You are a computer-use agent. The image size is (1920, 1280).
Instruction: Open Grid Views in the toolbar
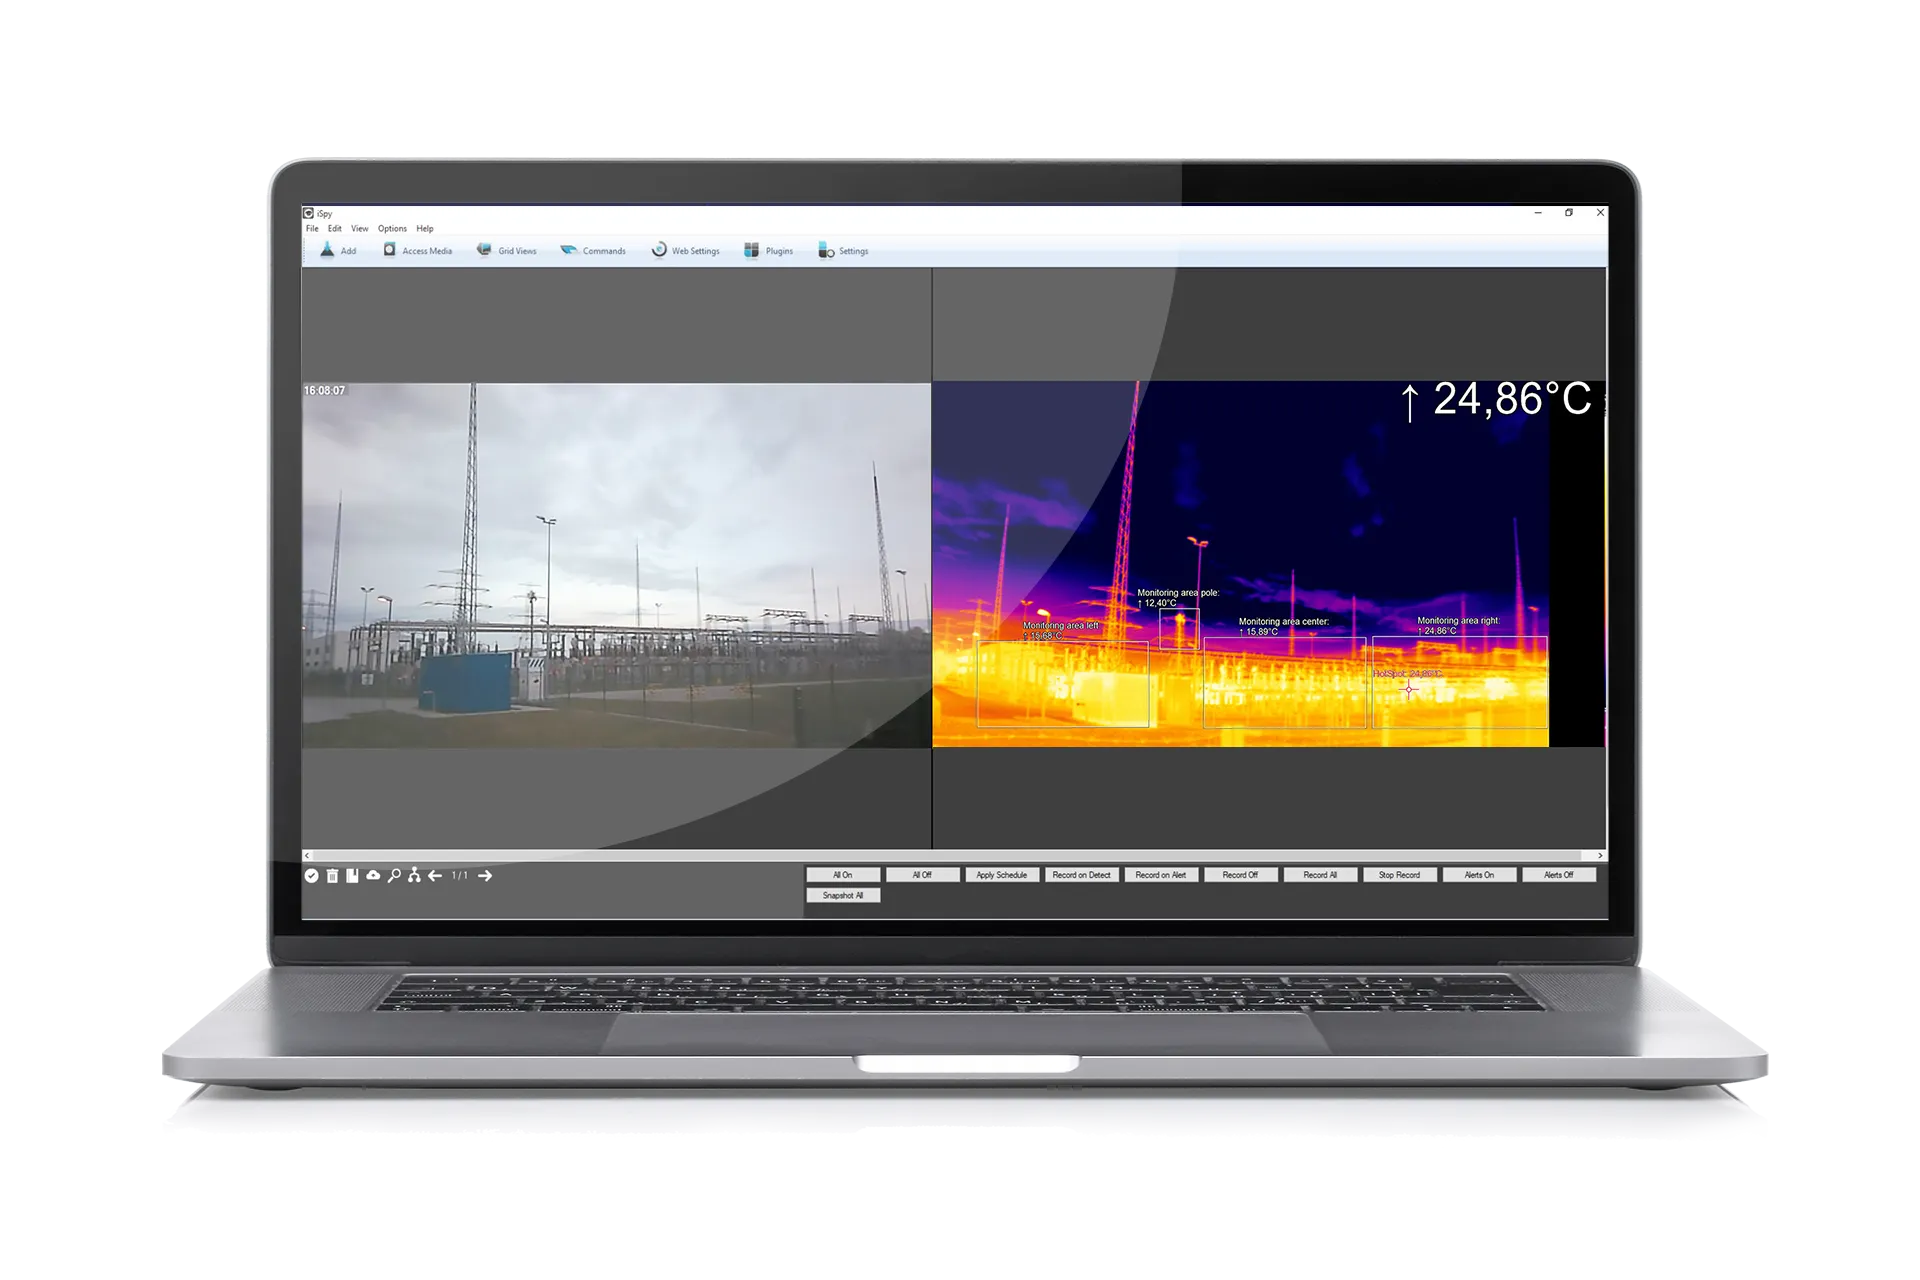[x=484, y=250]
